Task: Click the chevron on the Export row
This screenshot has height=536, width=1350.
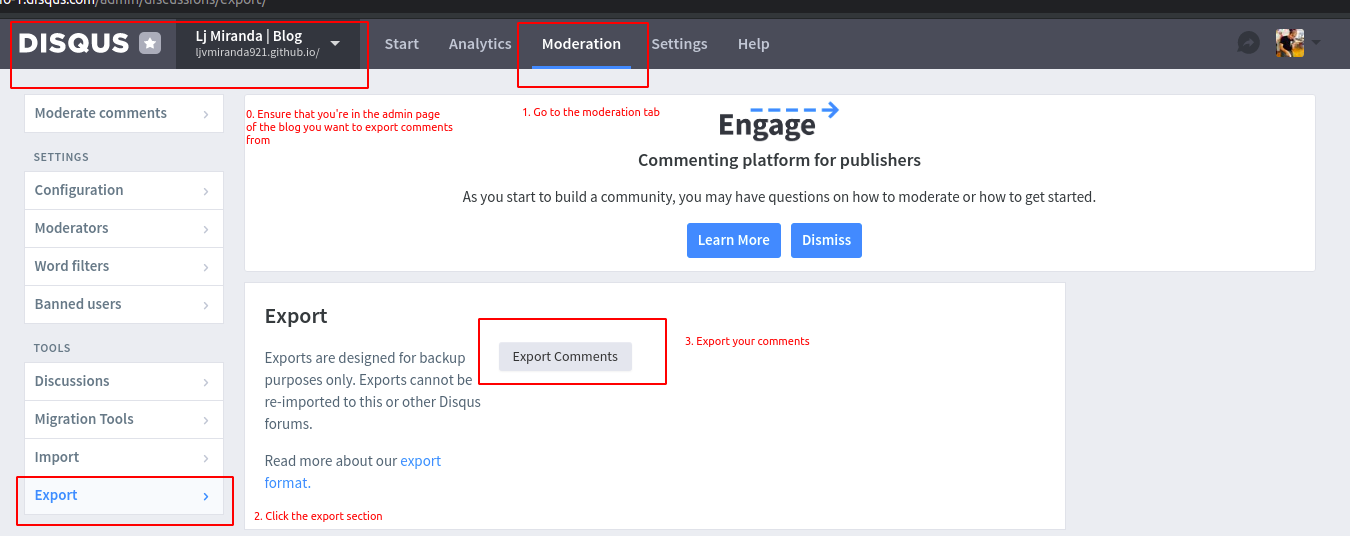Action: click(206, 496)
